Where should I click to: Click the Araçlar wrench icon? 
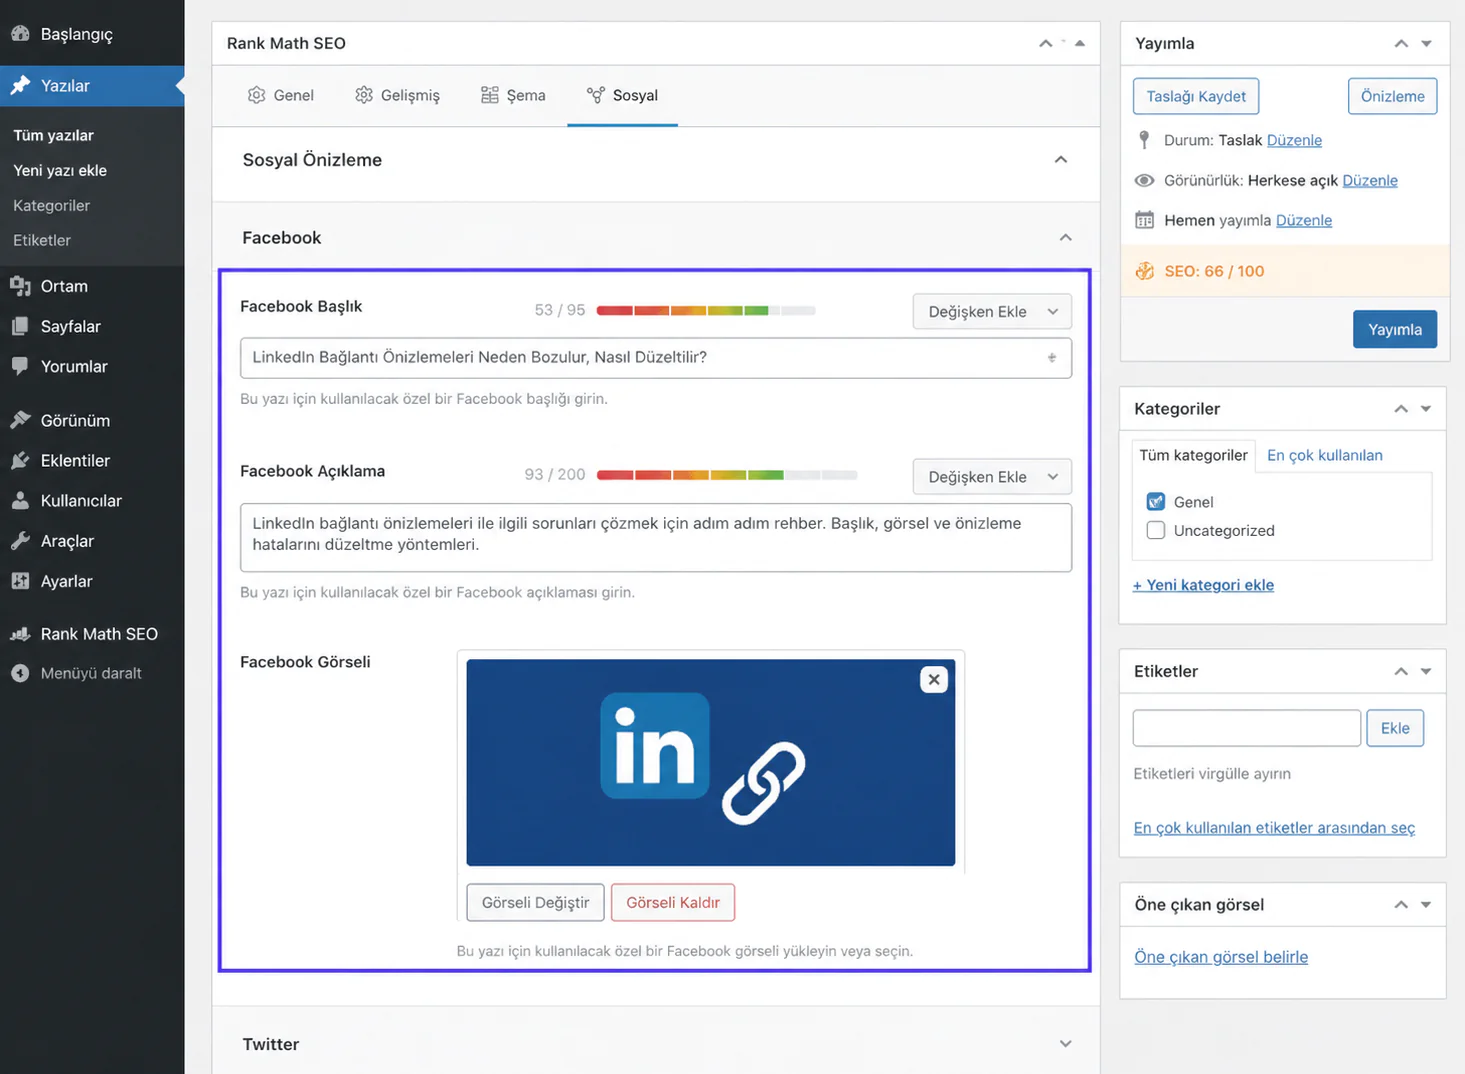20,541
